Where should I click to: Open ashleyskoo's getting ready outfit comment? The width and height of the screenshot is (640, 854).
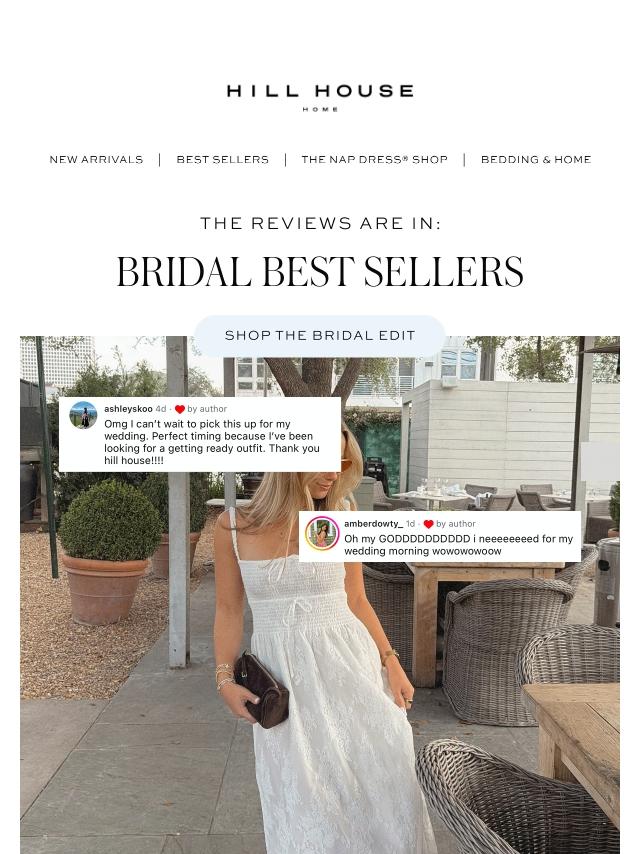tap(212, 442)
